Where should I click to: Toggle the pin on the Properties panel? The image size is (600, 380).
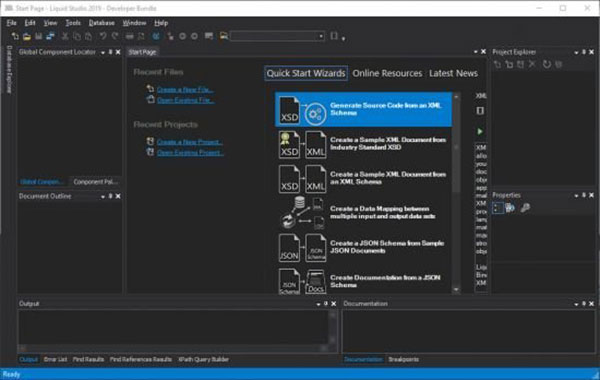[x=584, y=195]
